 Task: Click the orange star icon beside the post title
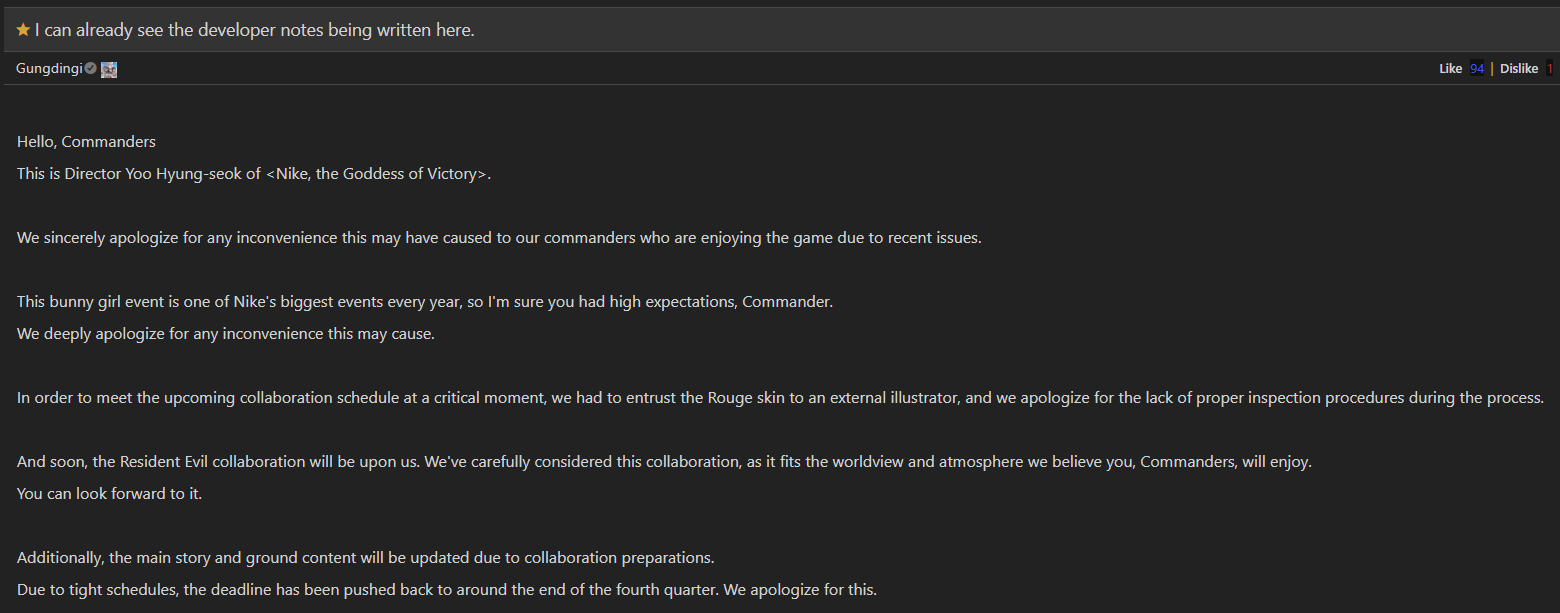pyautogui.click(x=23, y=30)
